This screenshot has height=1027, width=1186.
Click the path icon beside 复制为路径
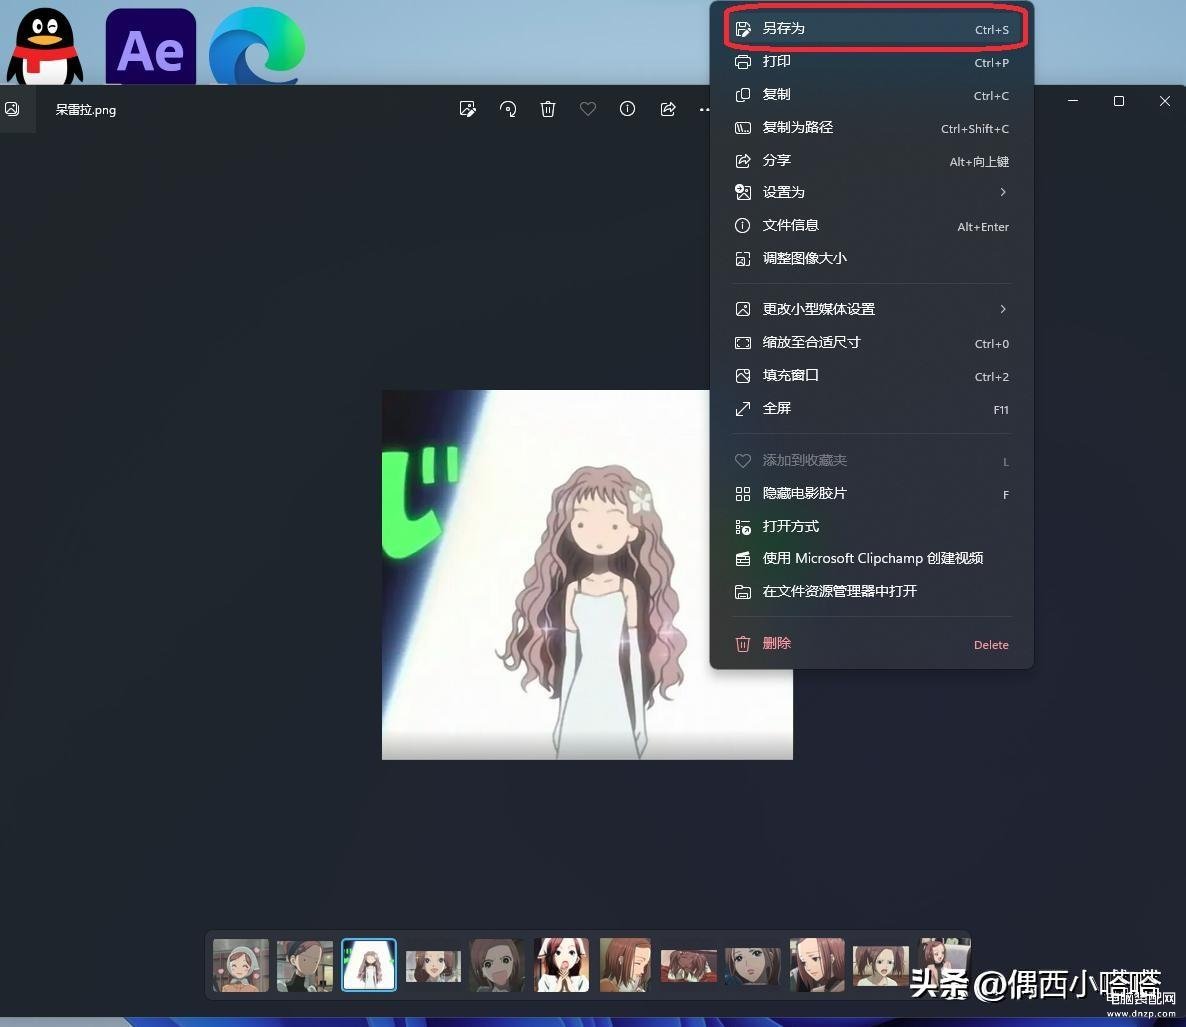tap(743, 128)
